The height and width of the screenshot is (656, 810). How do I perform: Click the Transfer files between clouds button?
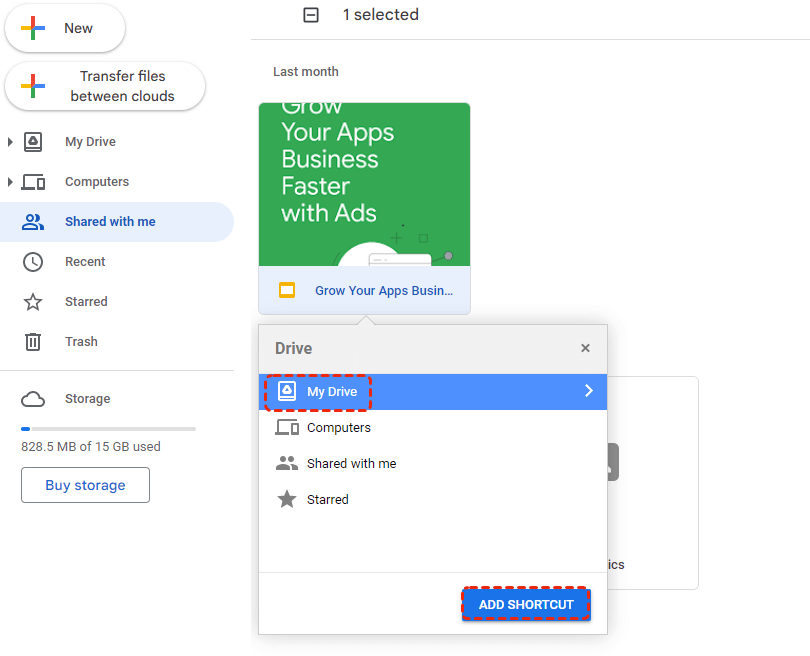point(105,86)
